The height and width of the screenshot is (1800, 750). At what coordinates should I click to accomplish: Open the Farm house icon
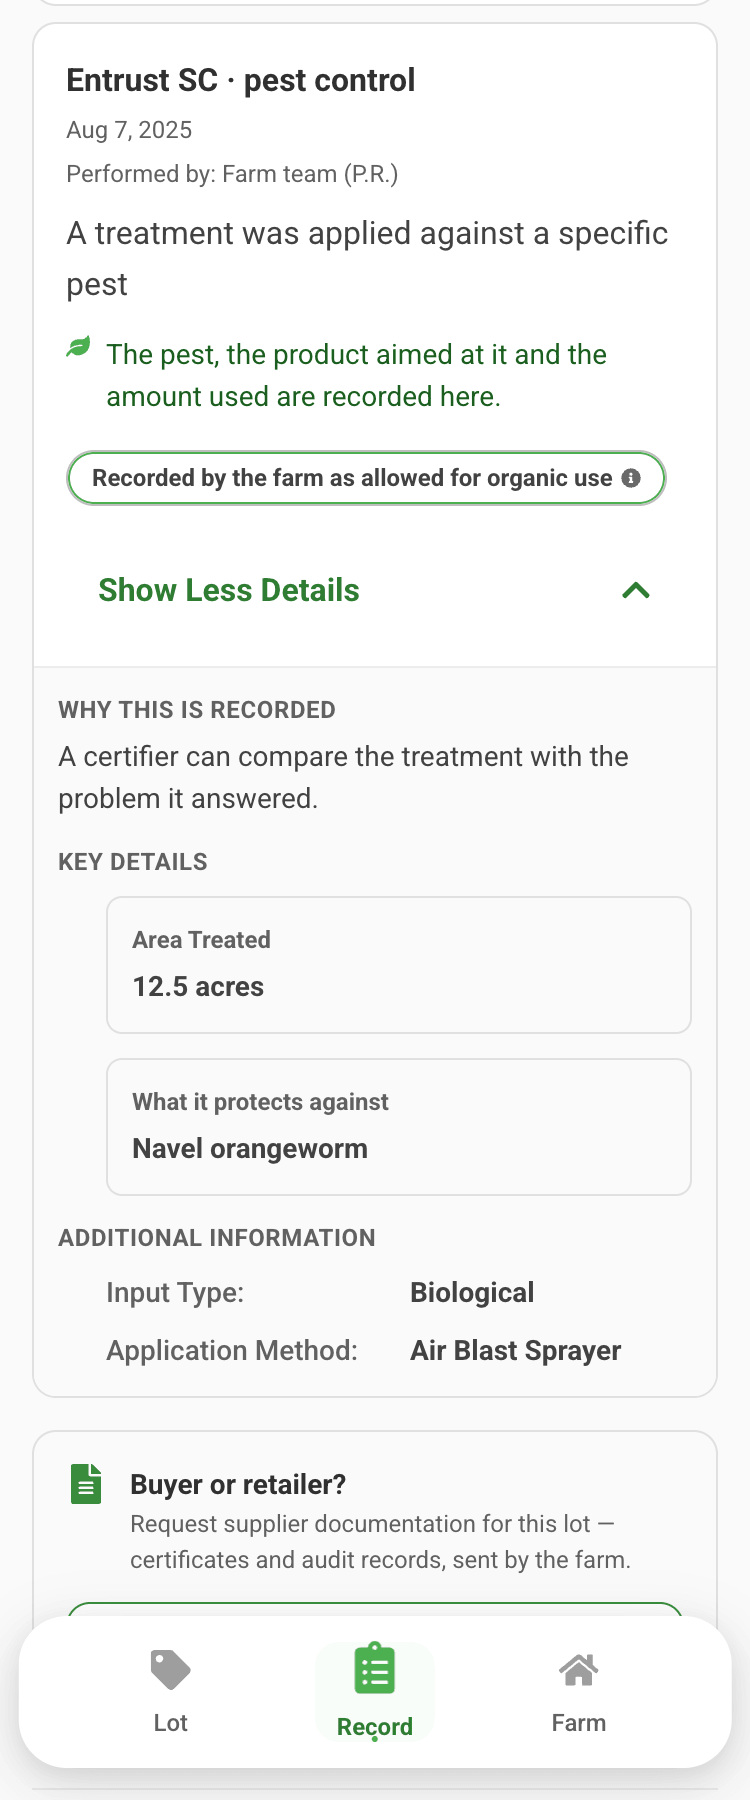pos(579,1669)
